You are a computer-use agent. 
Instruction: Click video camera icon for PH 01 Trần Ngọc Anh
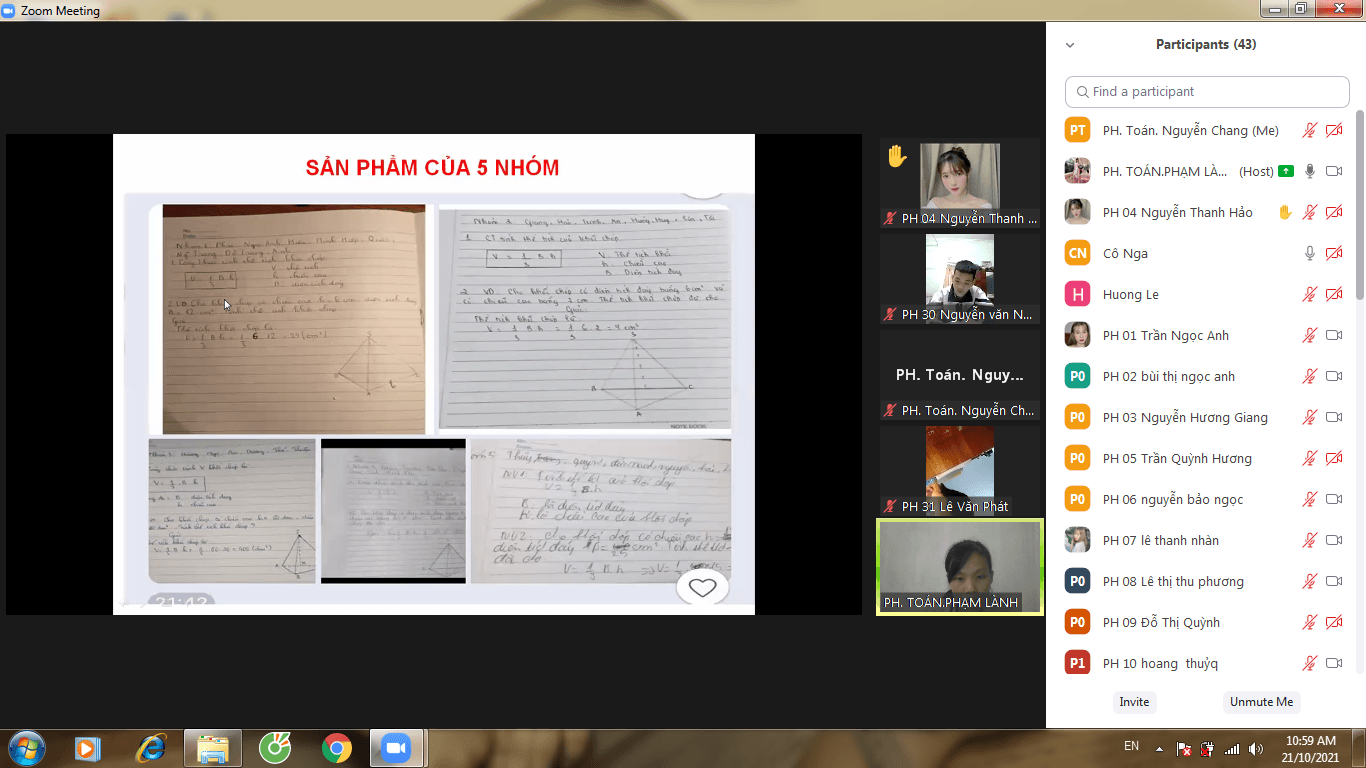pos(1333,336)
